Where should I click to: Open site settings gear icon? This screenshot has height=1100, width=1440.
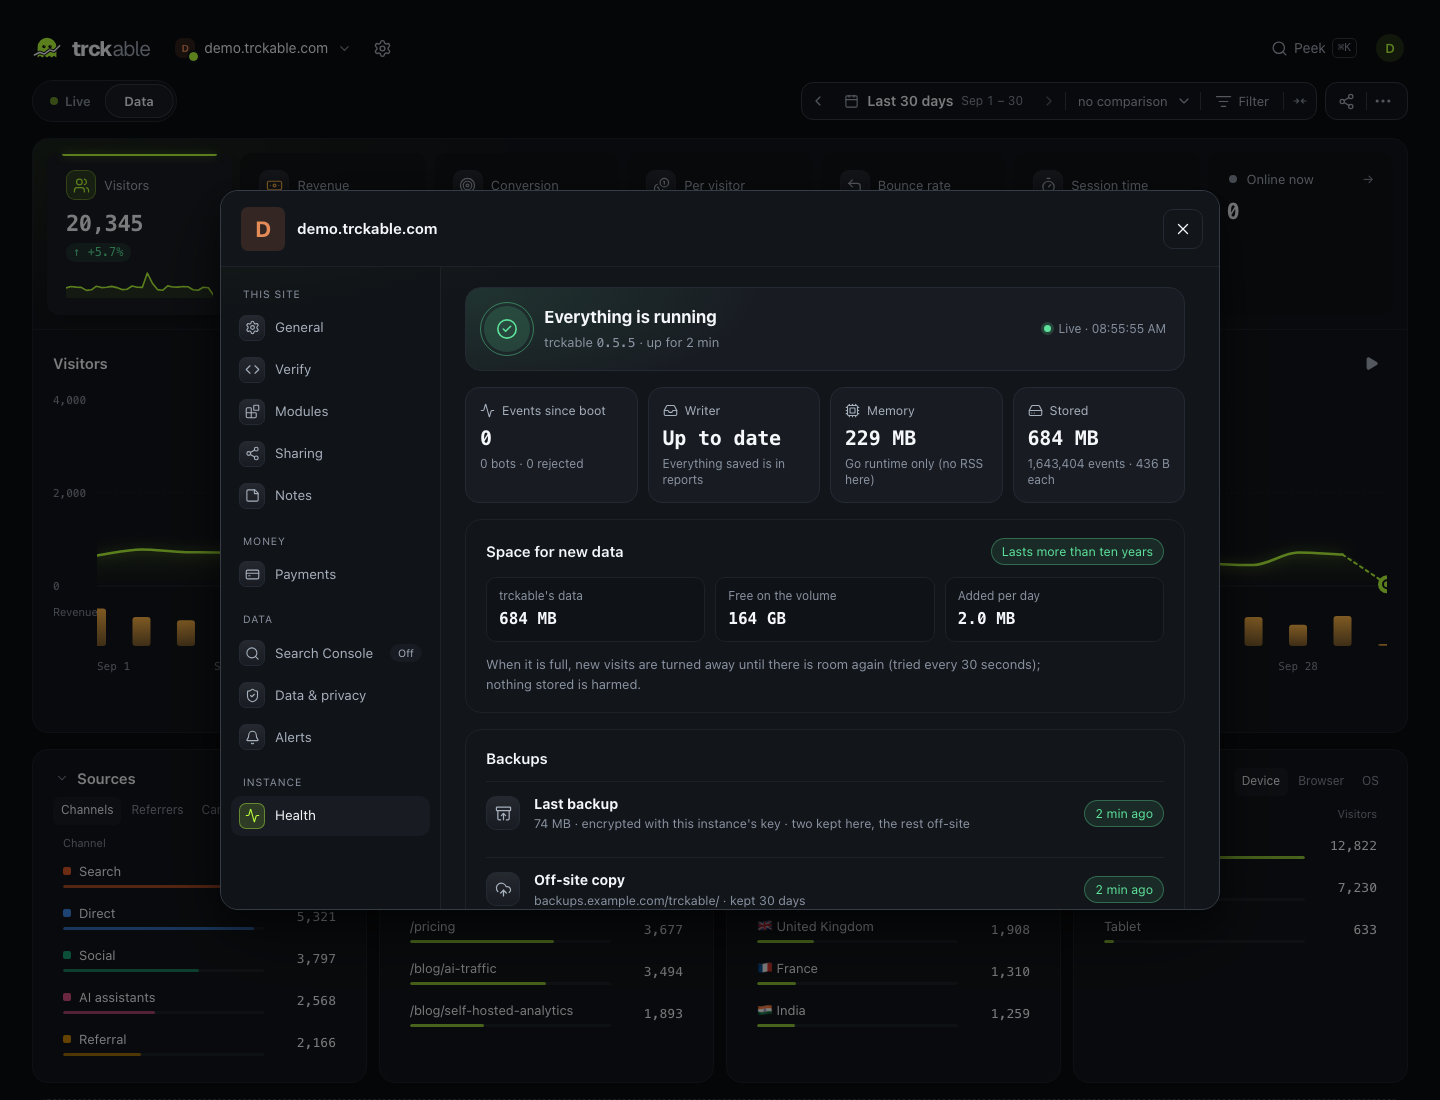(x=382, y=48)
